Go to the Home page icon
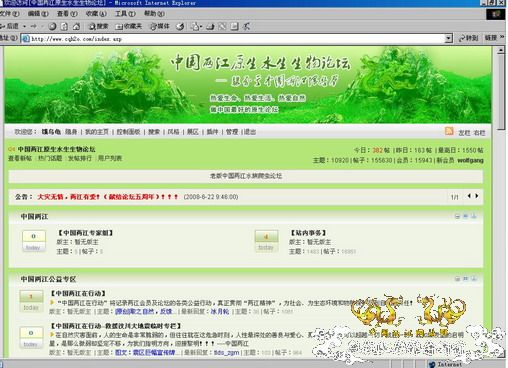508x368 pixels. pos(77,26)
